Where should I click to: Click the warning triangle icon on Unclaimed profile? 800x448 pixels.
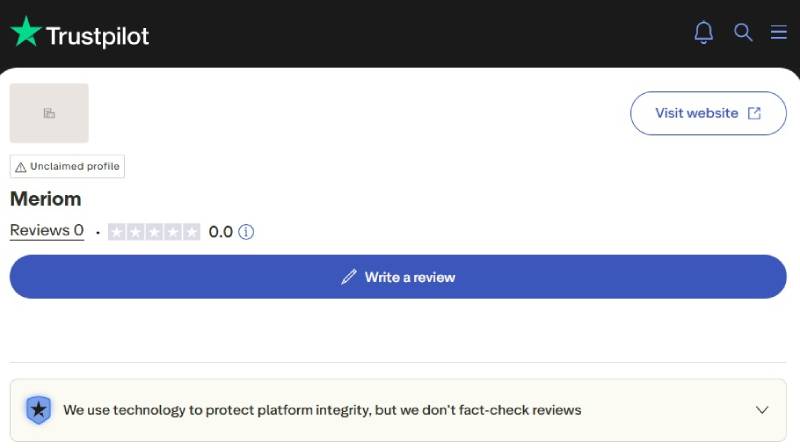point(20,167)
